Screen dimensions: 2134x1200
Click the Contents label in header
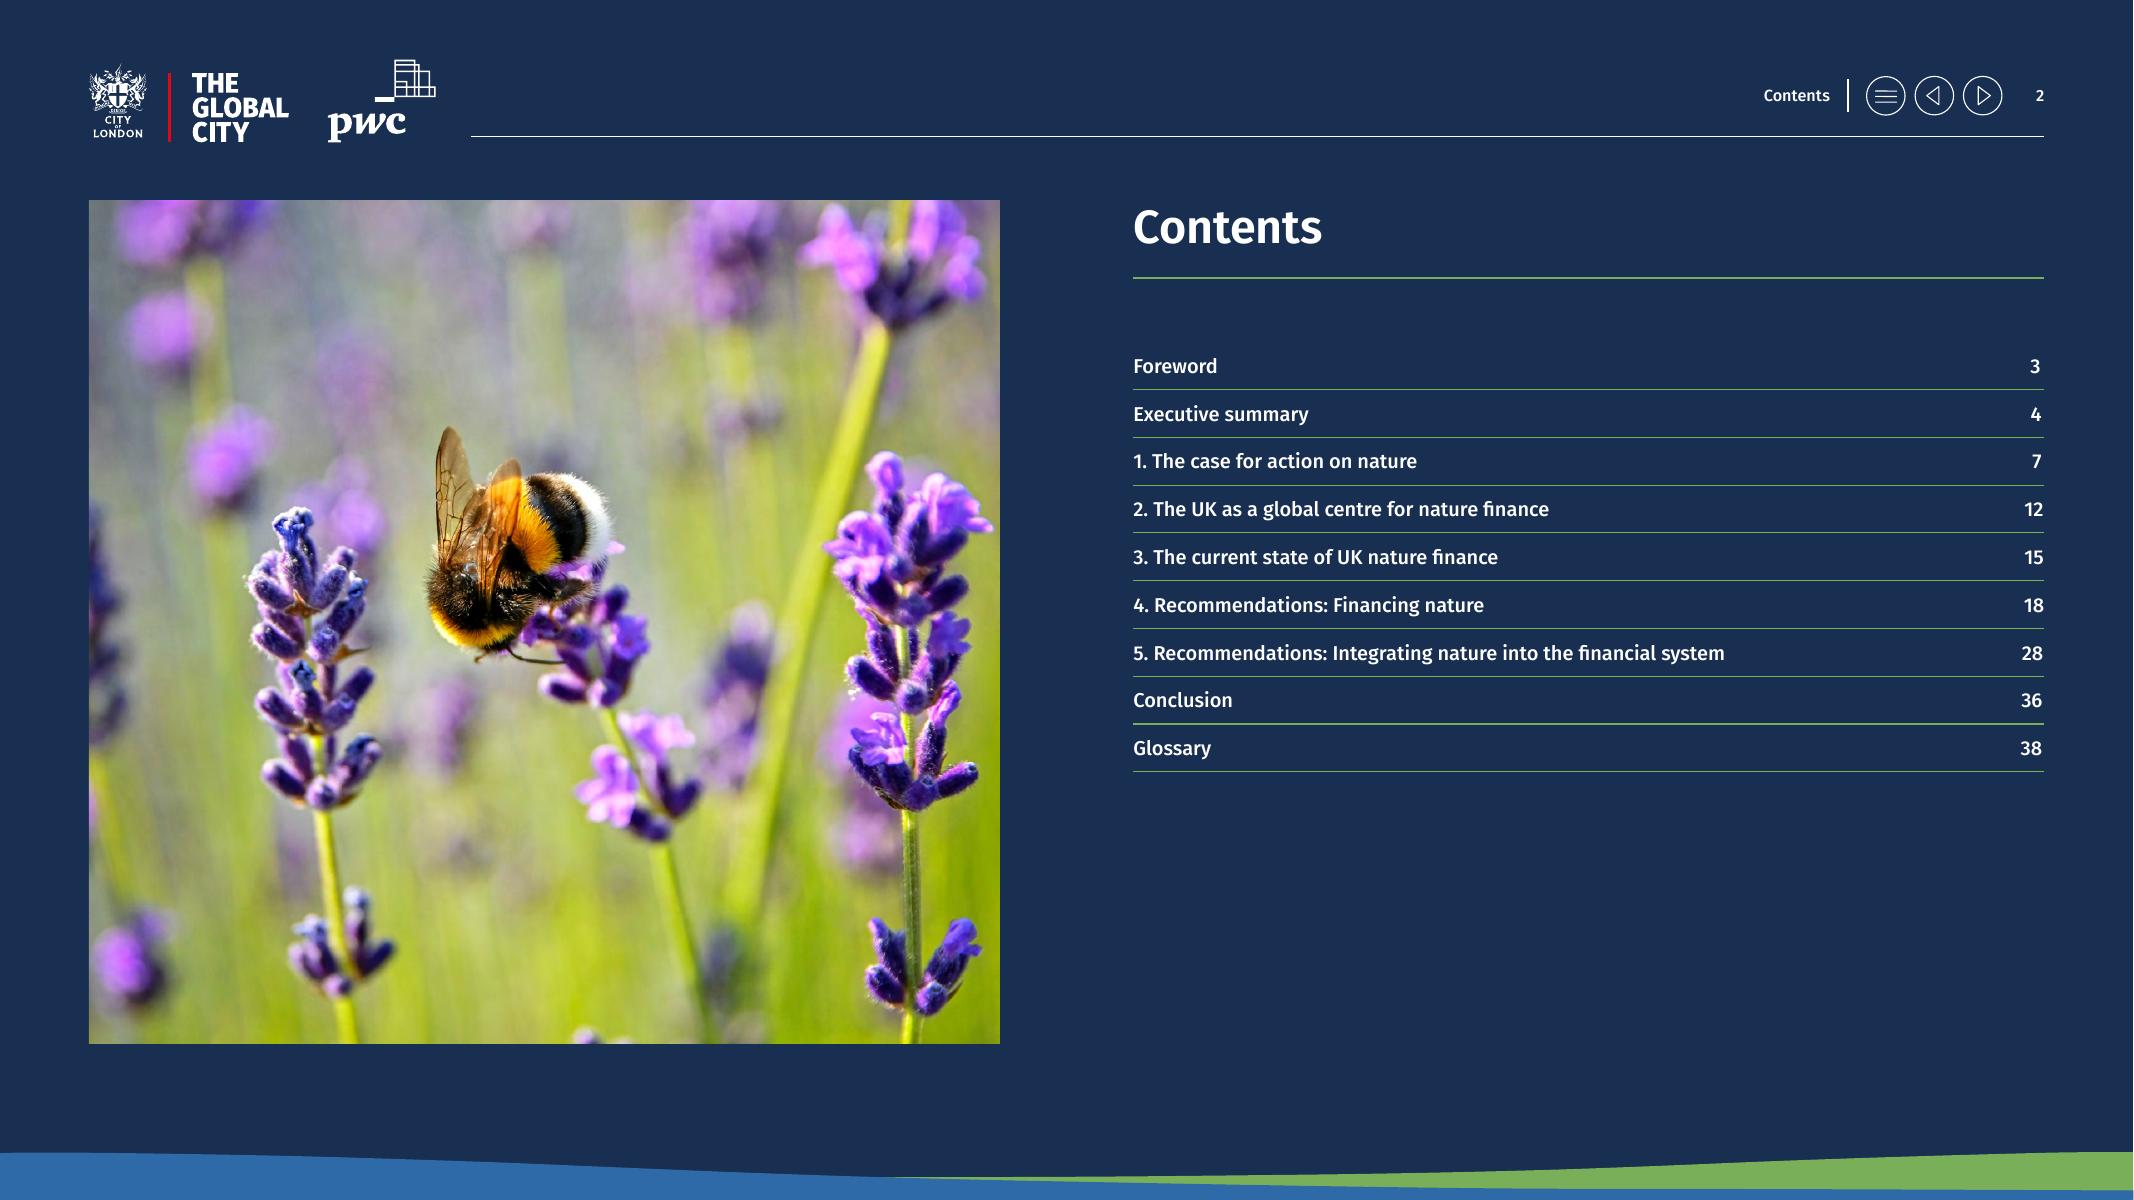click(1796, 96)
